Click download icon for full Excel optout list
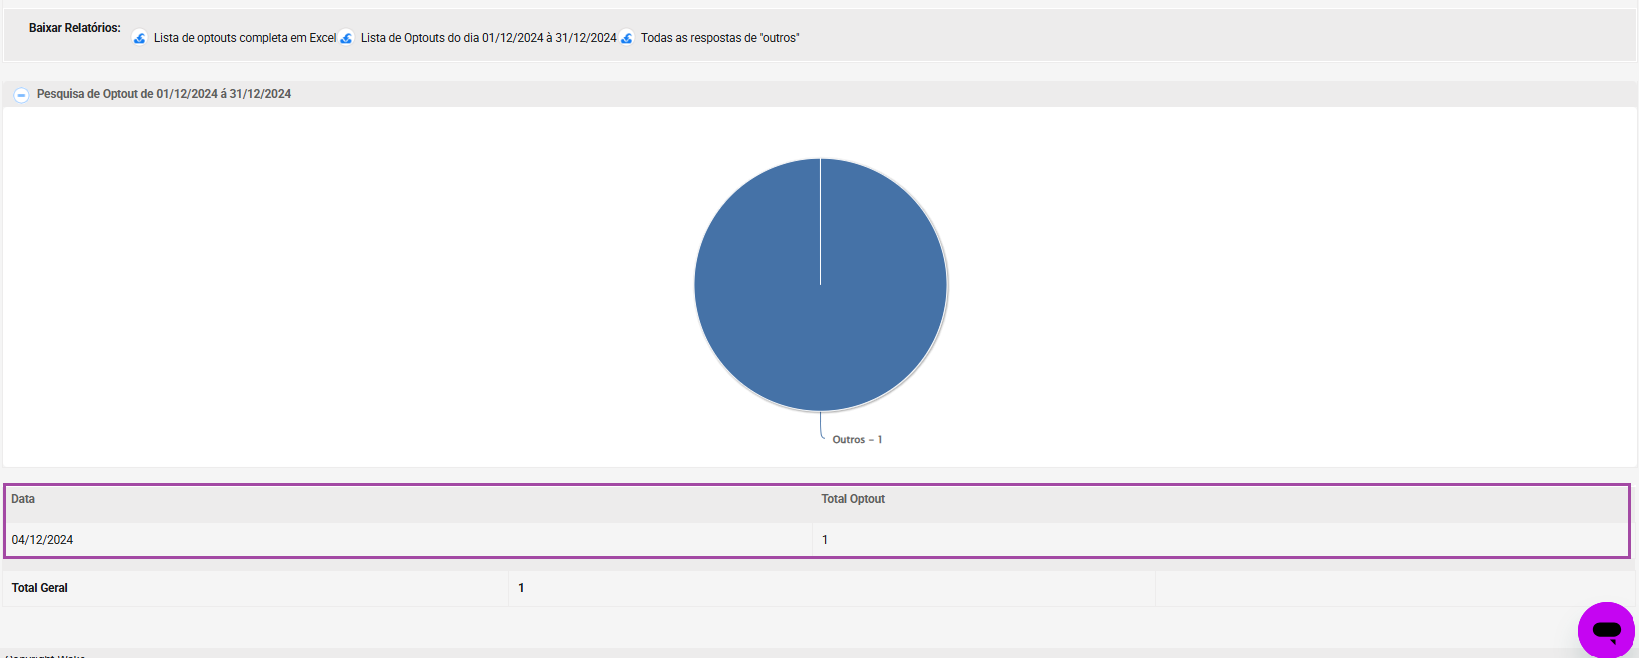This screenshot has height=658, width=1639. point(140,38)
